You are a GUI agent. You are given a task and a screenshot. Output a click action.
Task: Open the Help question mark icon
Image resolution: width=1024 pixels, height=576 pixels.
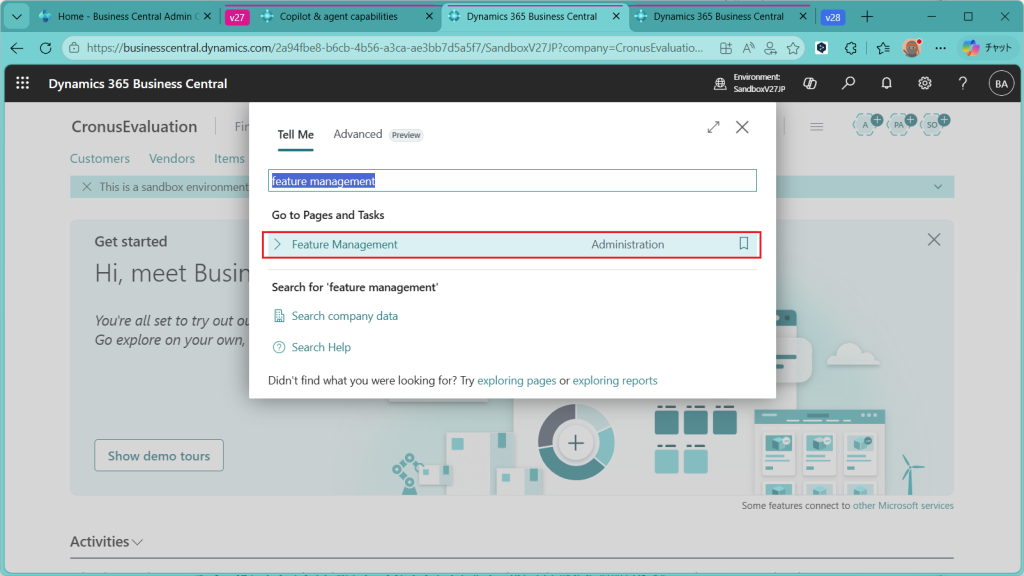pos(962,84)
